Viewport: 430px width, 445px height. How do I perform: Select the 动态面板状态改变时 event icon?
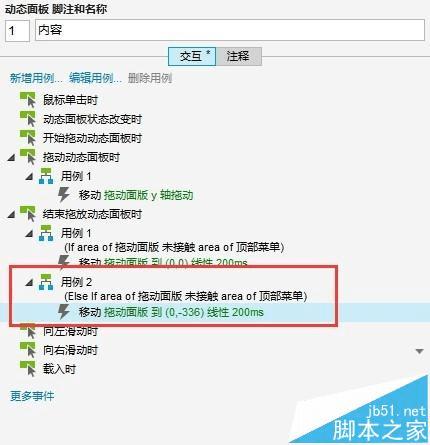click(x=28, y=119)
